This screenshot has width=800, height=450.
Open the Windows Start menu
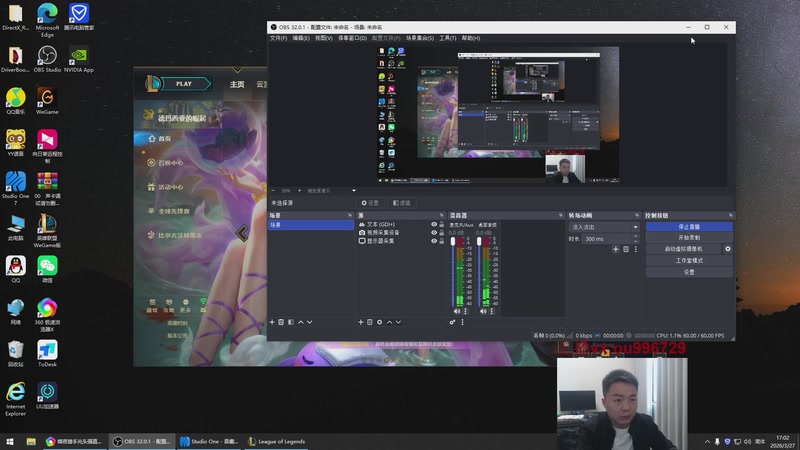pyautogui.click(x=10, y=442)
